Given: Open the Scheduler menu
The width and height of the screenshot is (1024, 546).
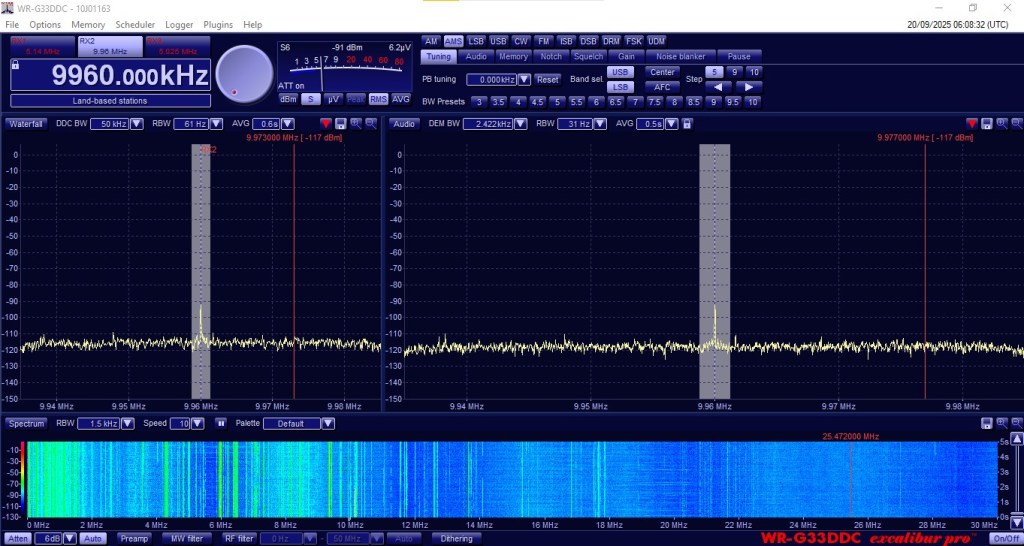Looking at the screenshot, I should click(135, 24).
